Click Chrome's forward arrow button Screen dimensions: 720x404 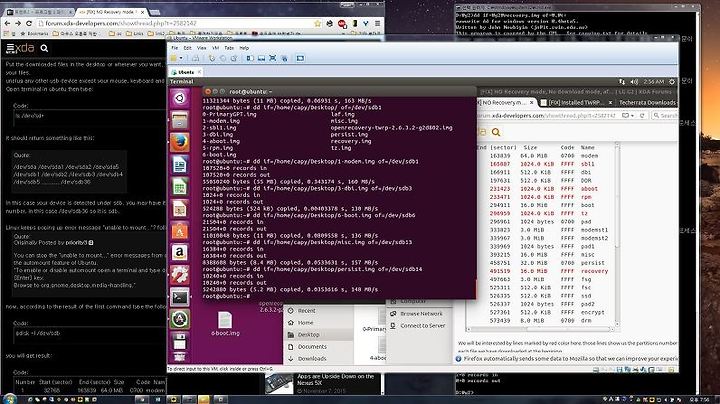coord(18,23)
